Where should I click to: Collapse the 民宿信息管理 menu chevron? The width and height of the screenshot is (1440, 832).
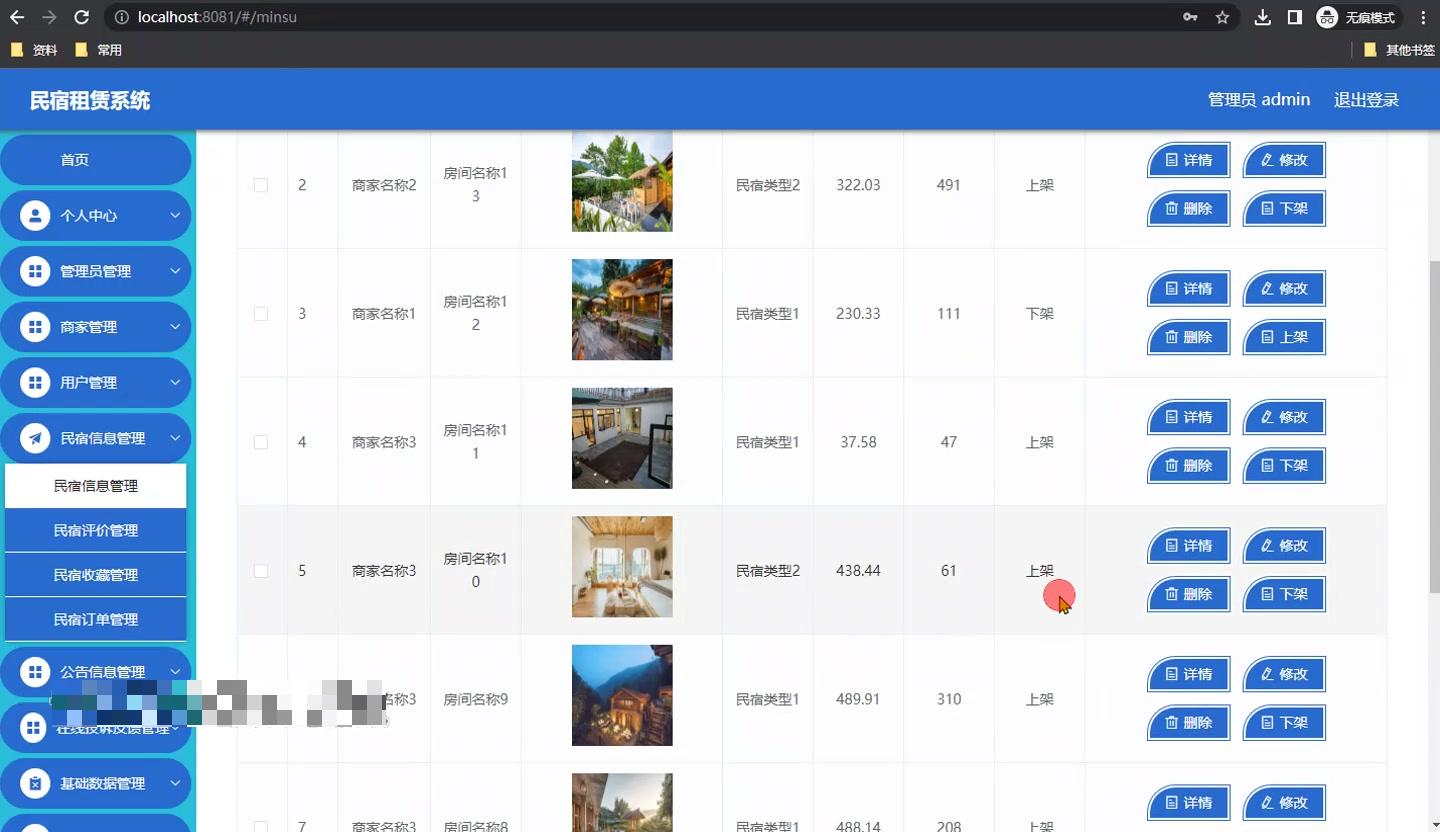(x=177, y=438)
